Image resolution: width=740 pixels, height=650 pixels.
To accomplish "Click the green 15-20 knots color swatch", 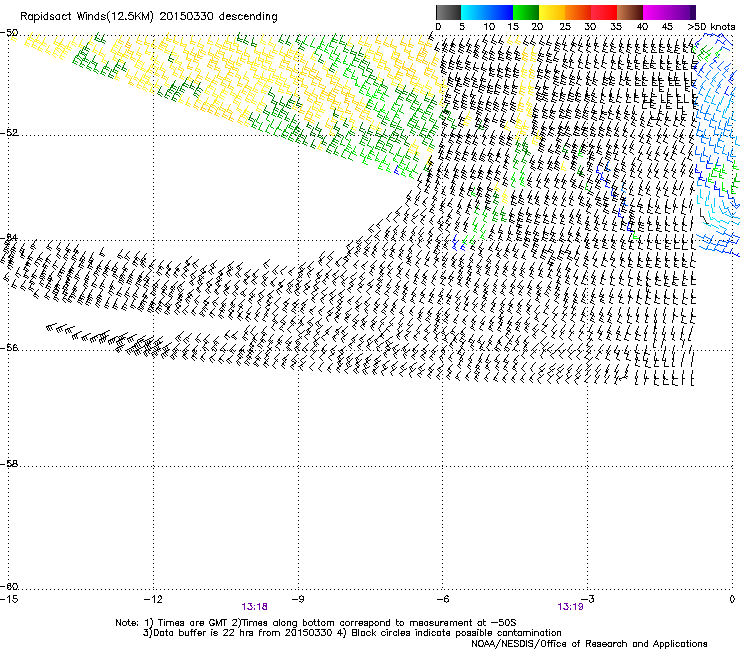I will [x=526, y=12].
